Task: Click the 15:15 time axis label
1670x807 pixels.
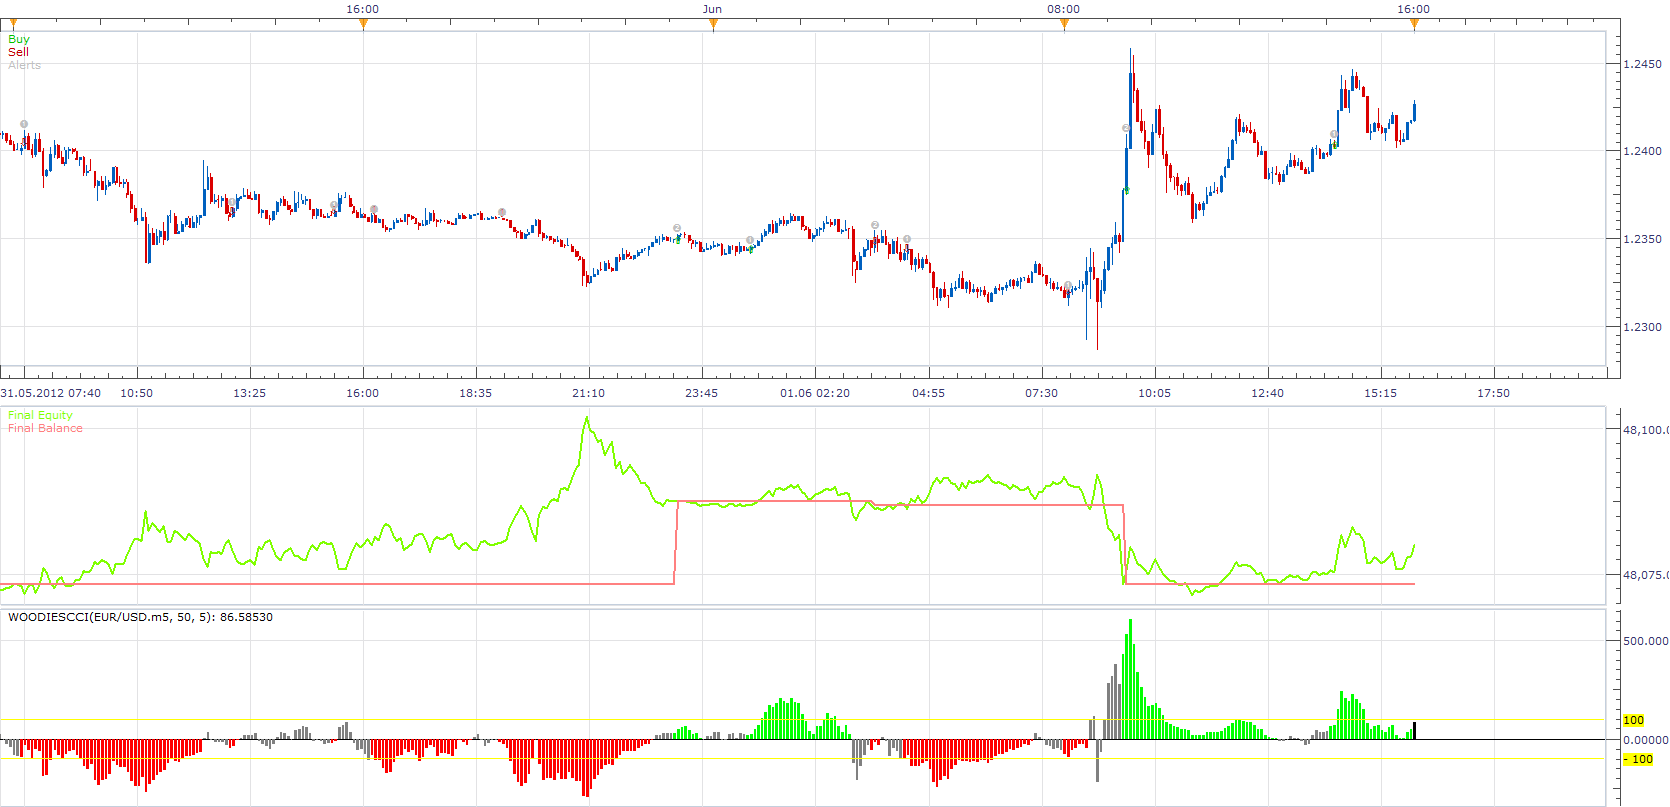Action: (1381, 393)
